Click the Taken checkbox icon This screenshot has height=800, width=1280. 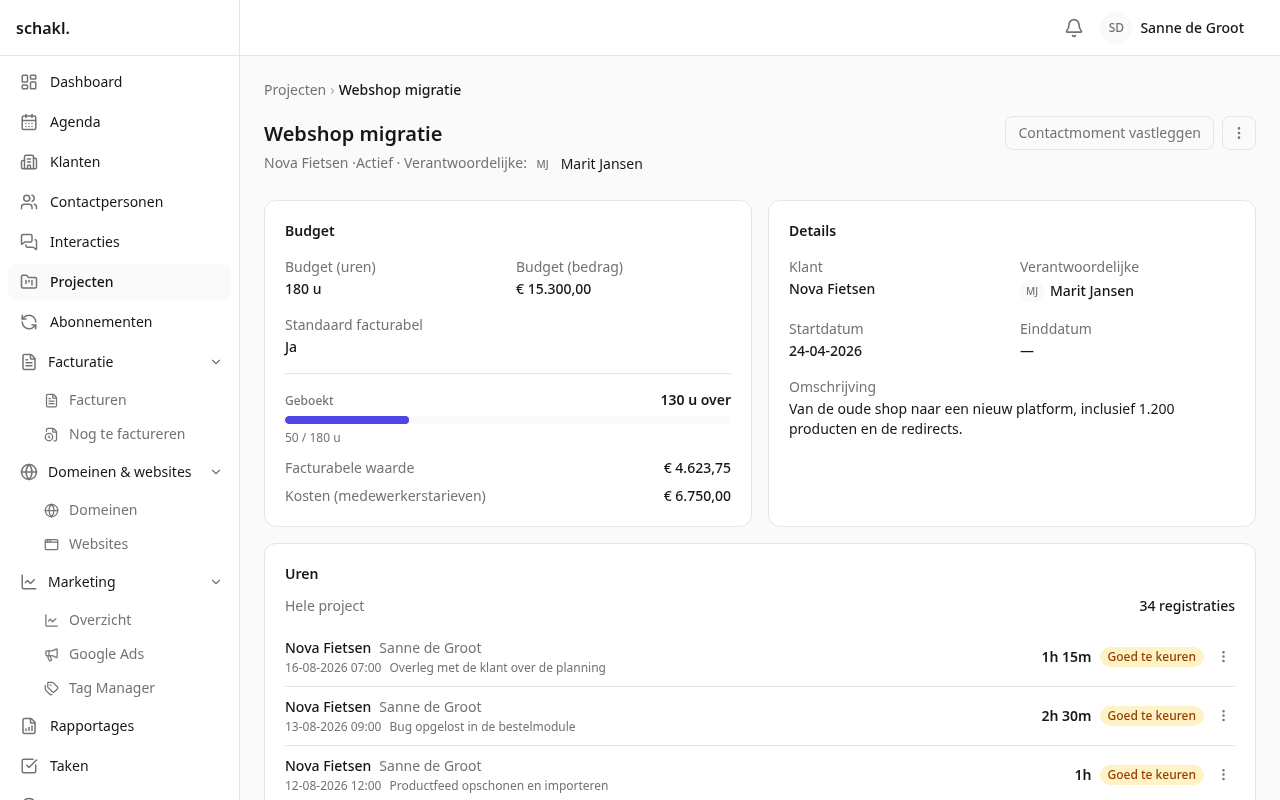(x=29, y=766)
